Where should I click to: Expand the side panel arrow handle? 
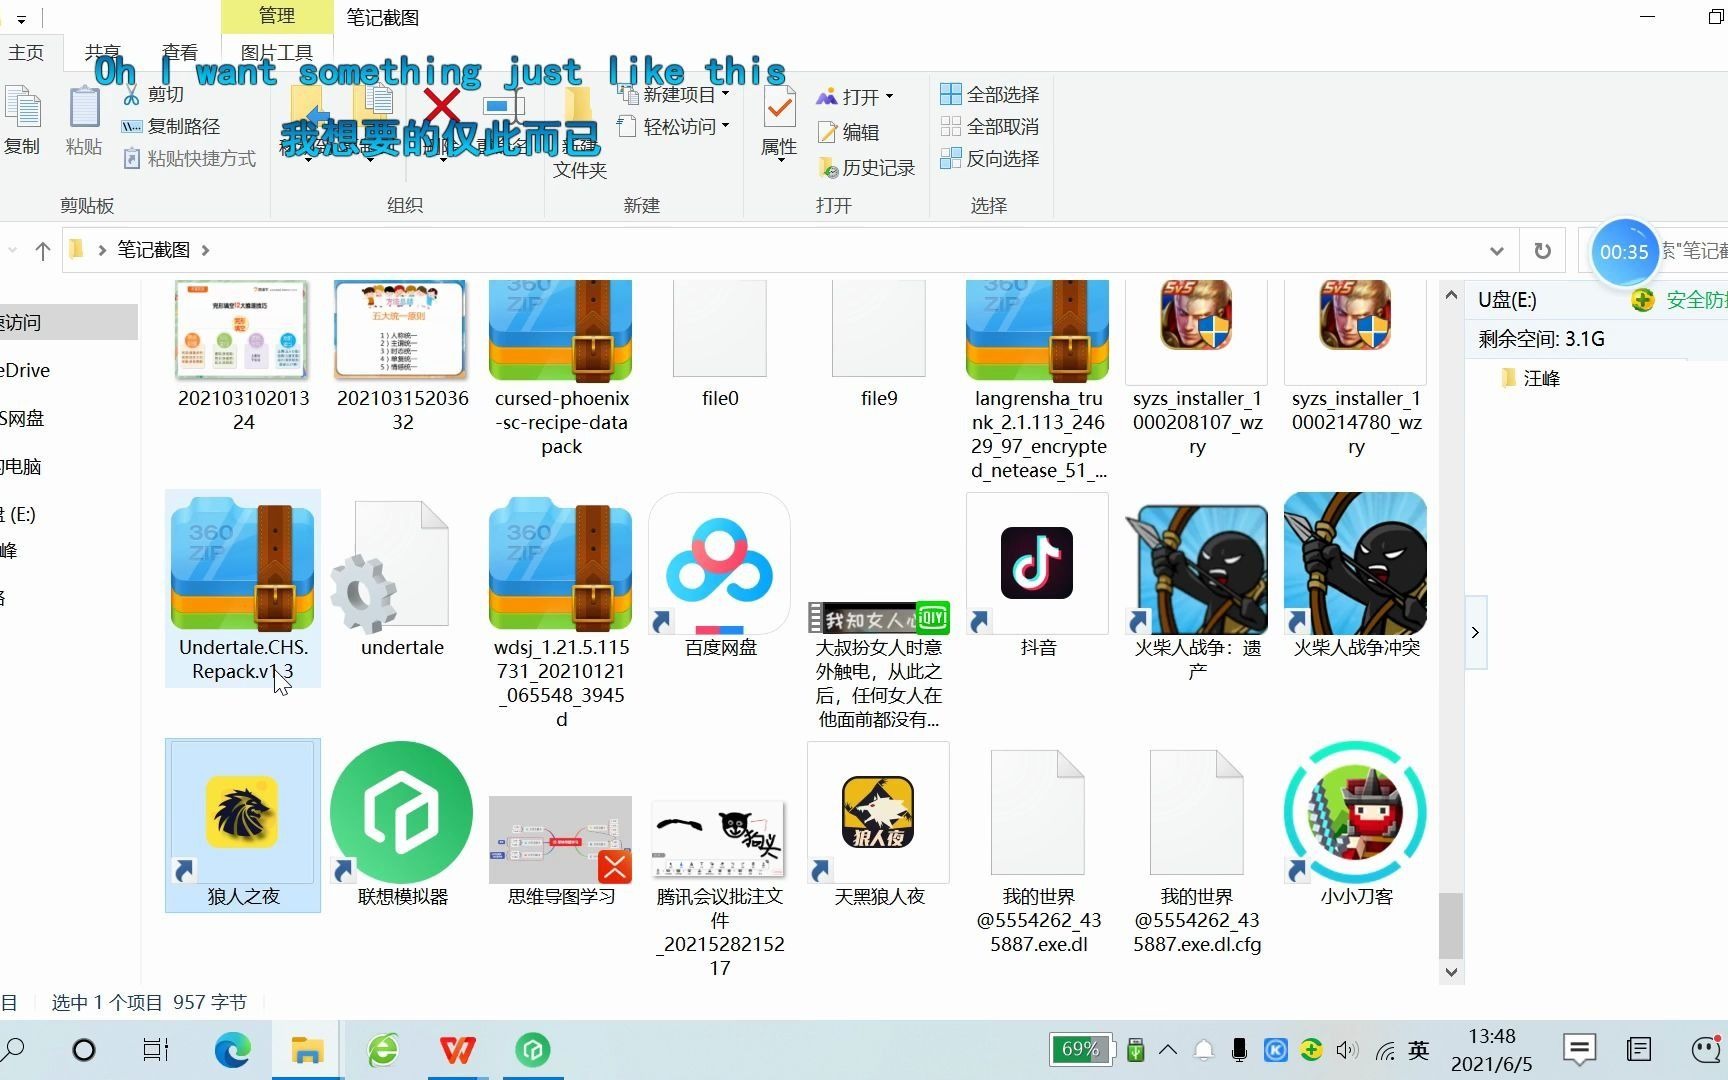coord(1475,632)
